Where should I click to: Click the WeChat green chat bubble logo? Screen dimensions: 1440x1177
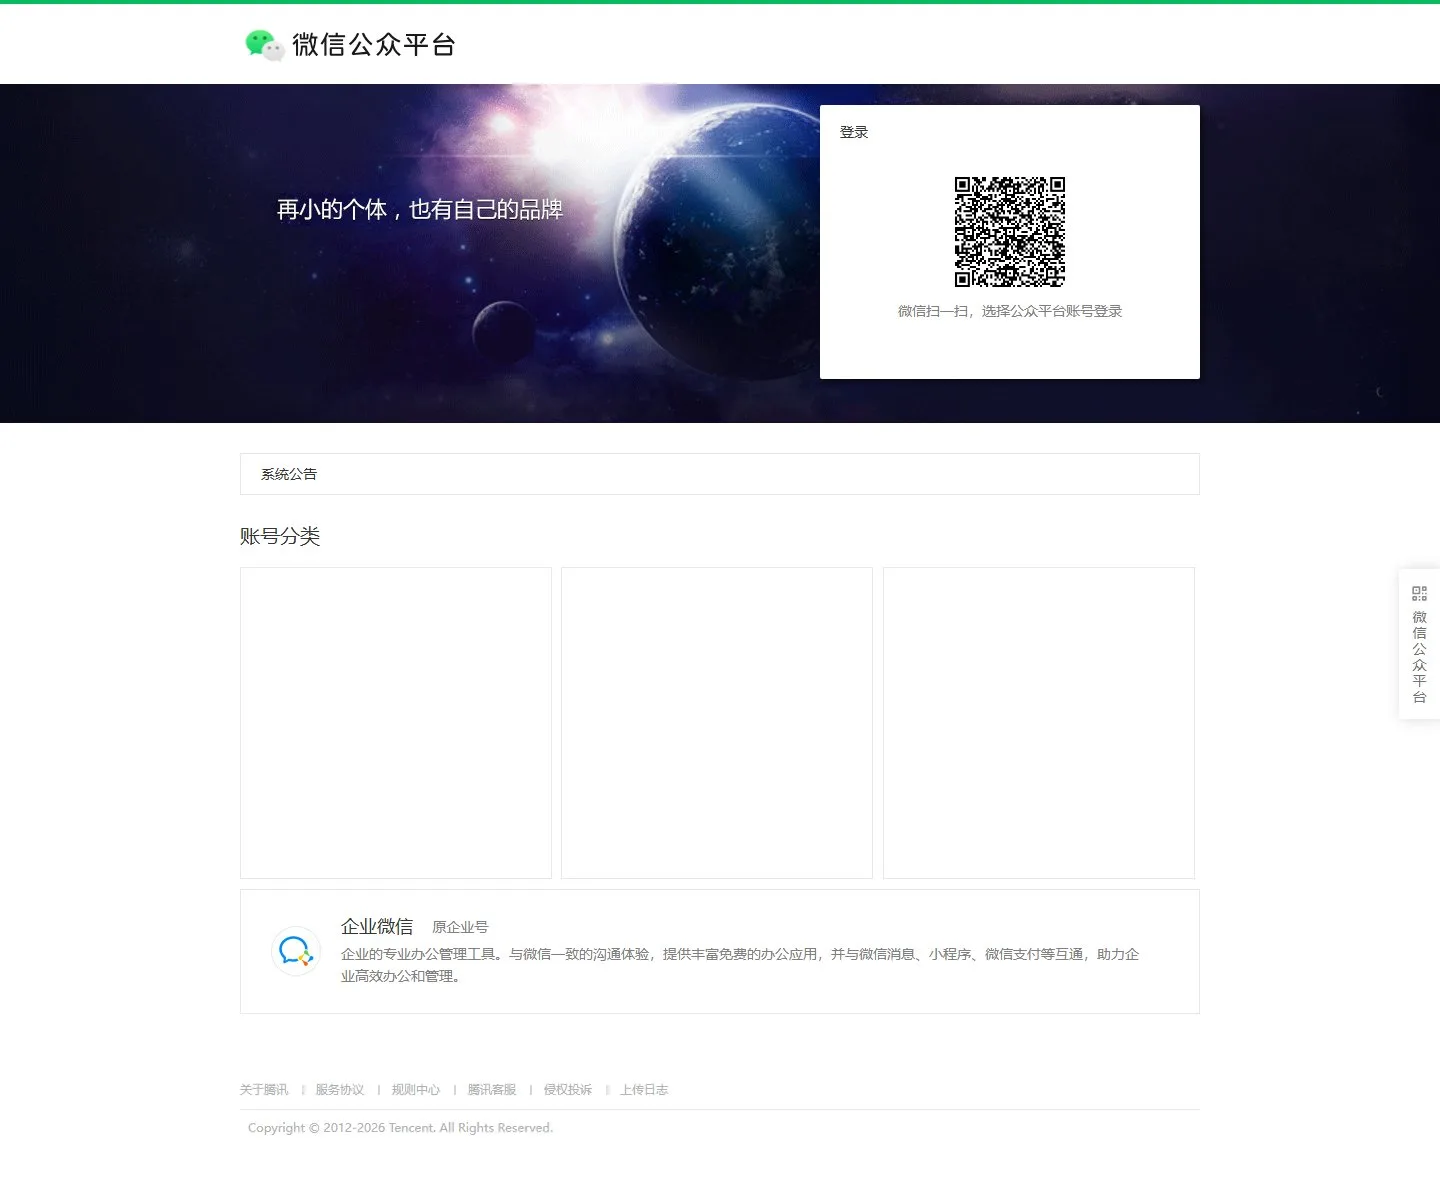[265, 45]
